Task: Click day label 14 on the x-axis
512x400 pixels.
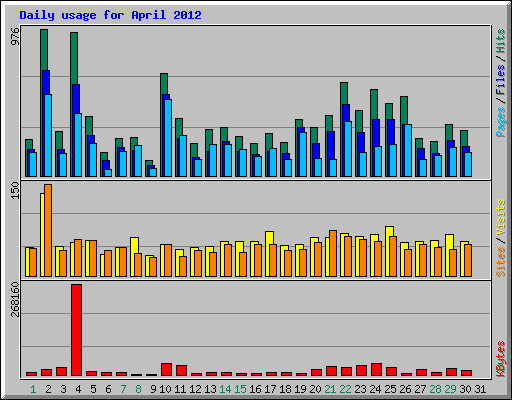Action: (225, 389)
